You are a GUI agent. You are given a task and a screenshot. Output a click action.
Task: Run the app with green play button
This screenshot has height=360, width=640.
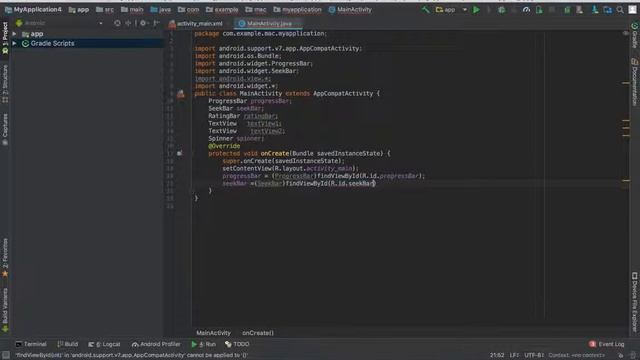click(x=476, y=9)
